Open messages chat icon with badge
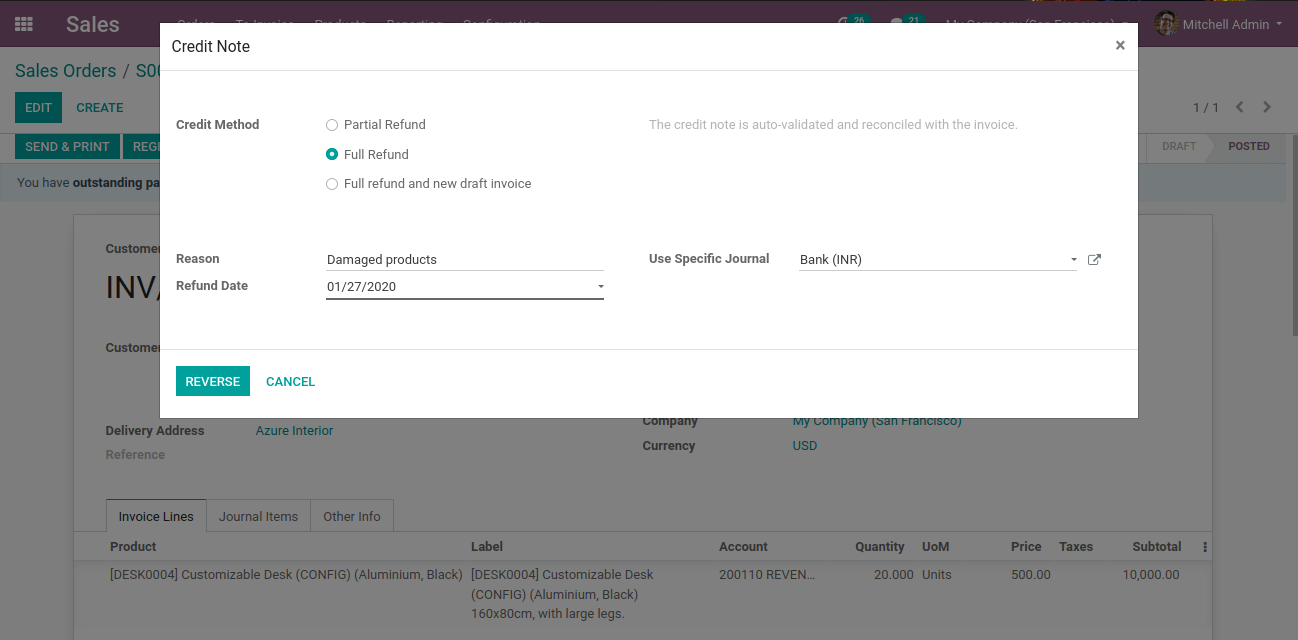This screenshot has width=1298, height=640. 907,23
